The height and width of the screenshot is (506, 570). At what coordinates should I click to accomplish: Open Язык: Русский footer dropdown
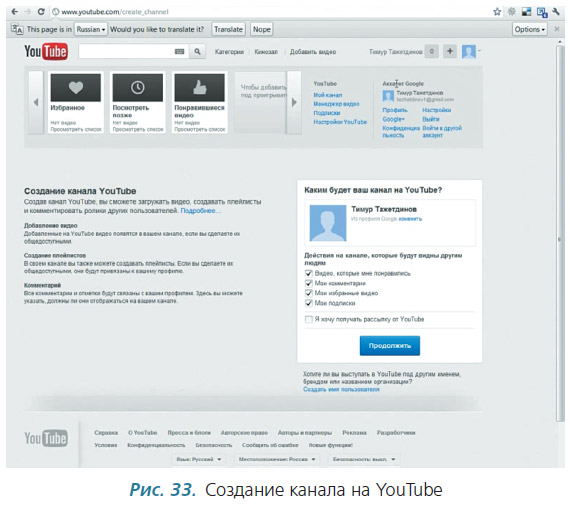coord(198,459)
